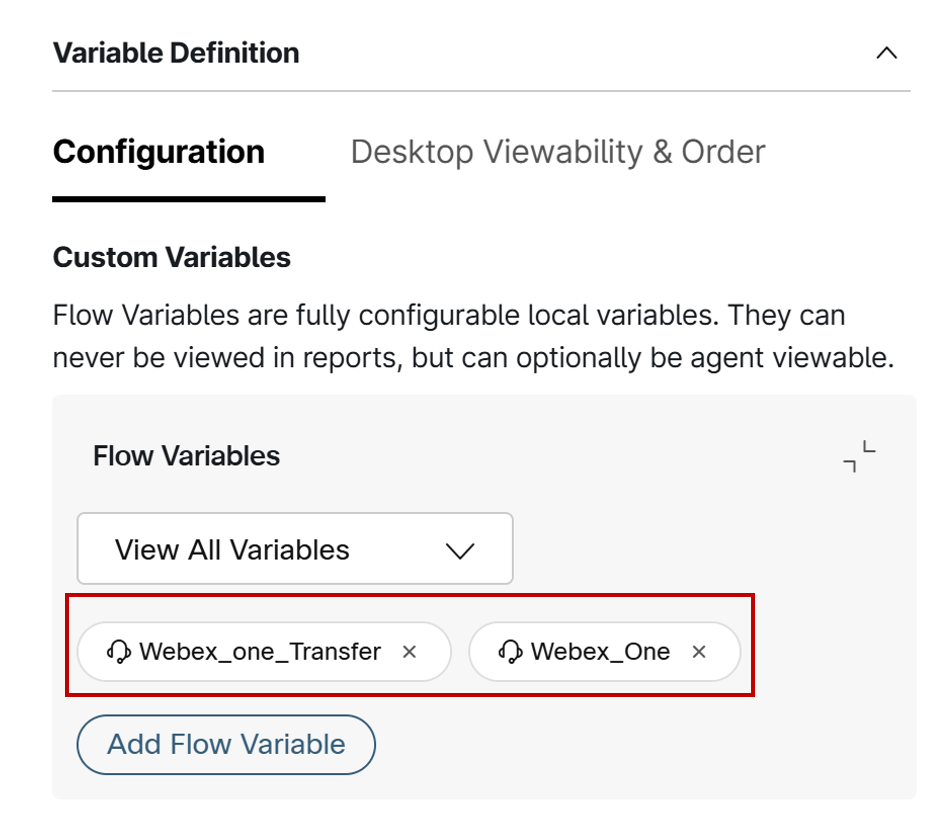Click the Flow Variables panel title

coord(187,456)
